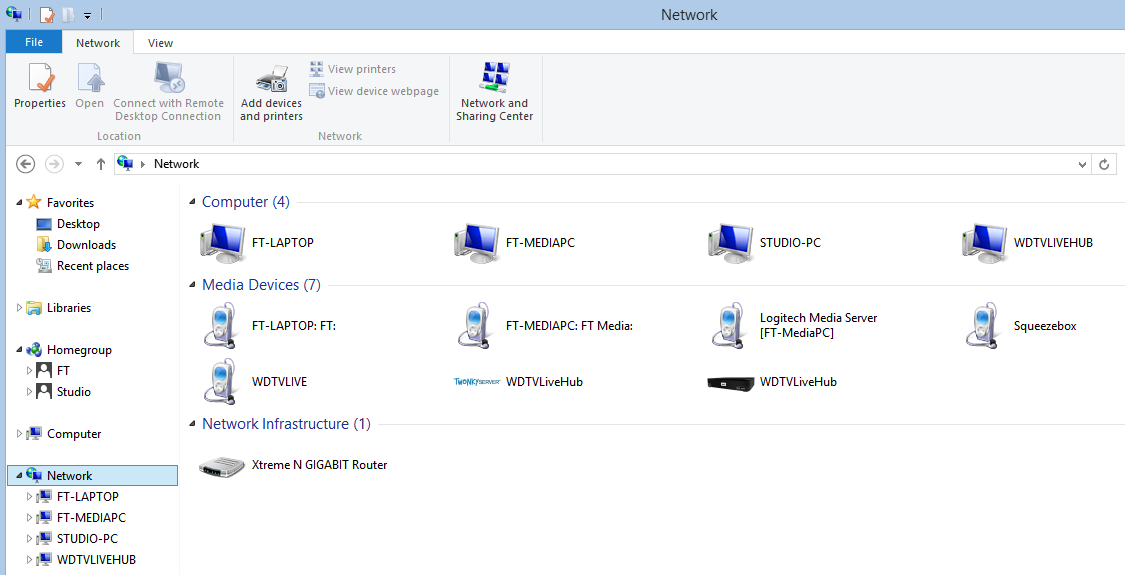Expand the Libraries tree node
This screenshot has height=575, width=1125.
[x=20, y=308]
